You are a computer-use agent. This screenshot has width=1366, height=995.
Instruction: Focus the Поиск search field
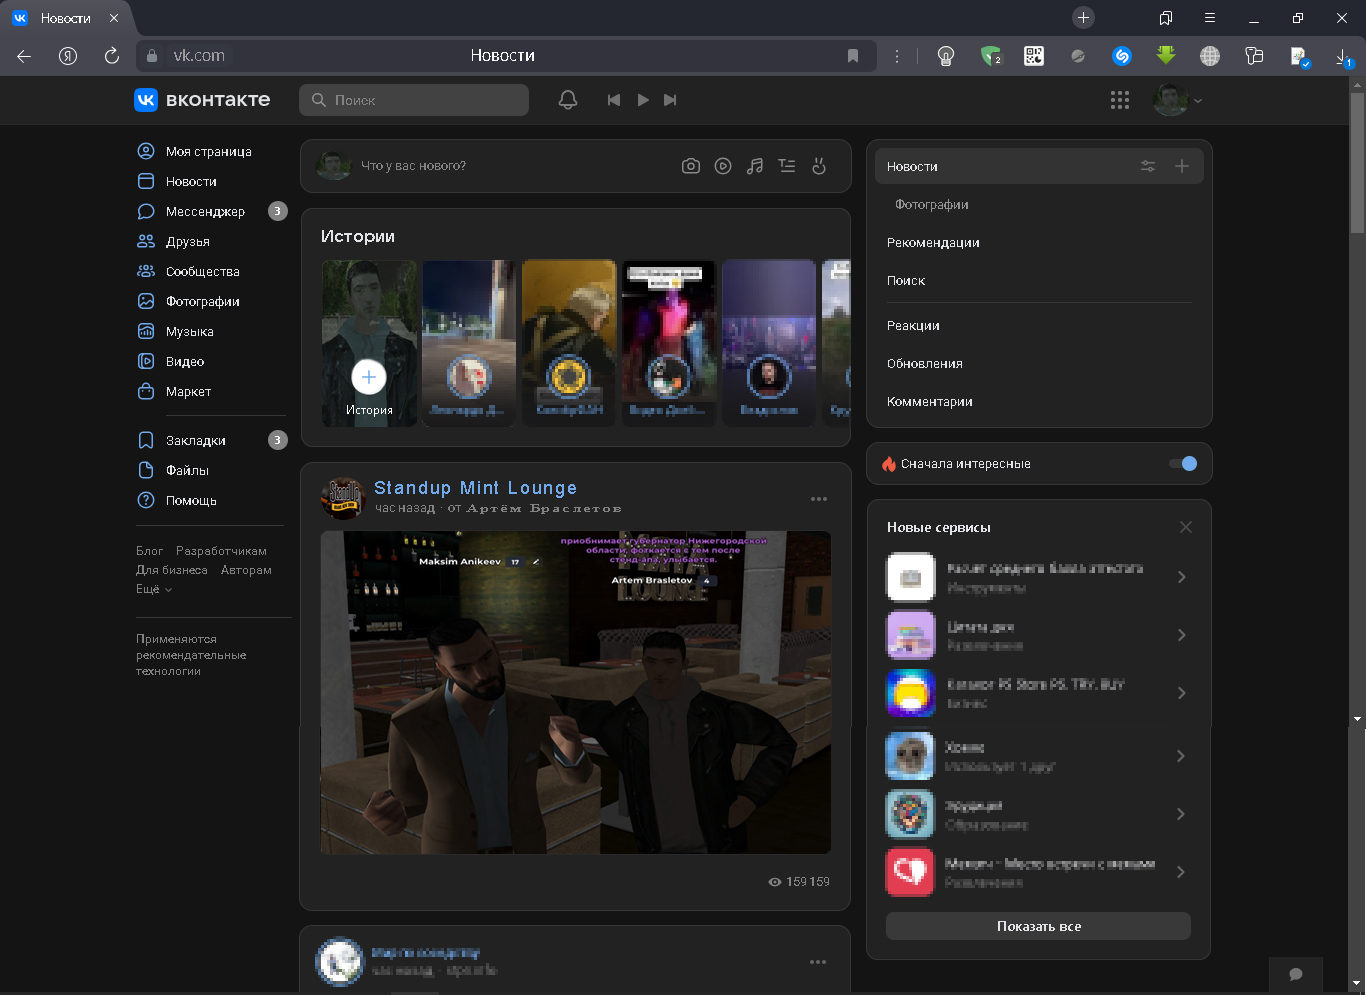[414, 100]
